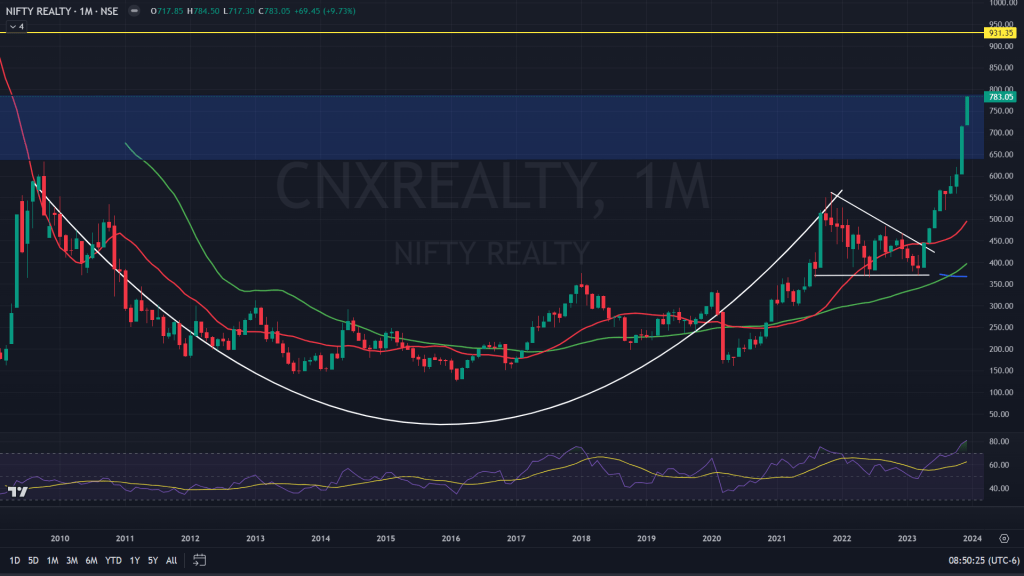Expand the collapsed indicators legend

[15, 27]
